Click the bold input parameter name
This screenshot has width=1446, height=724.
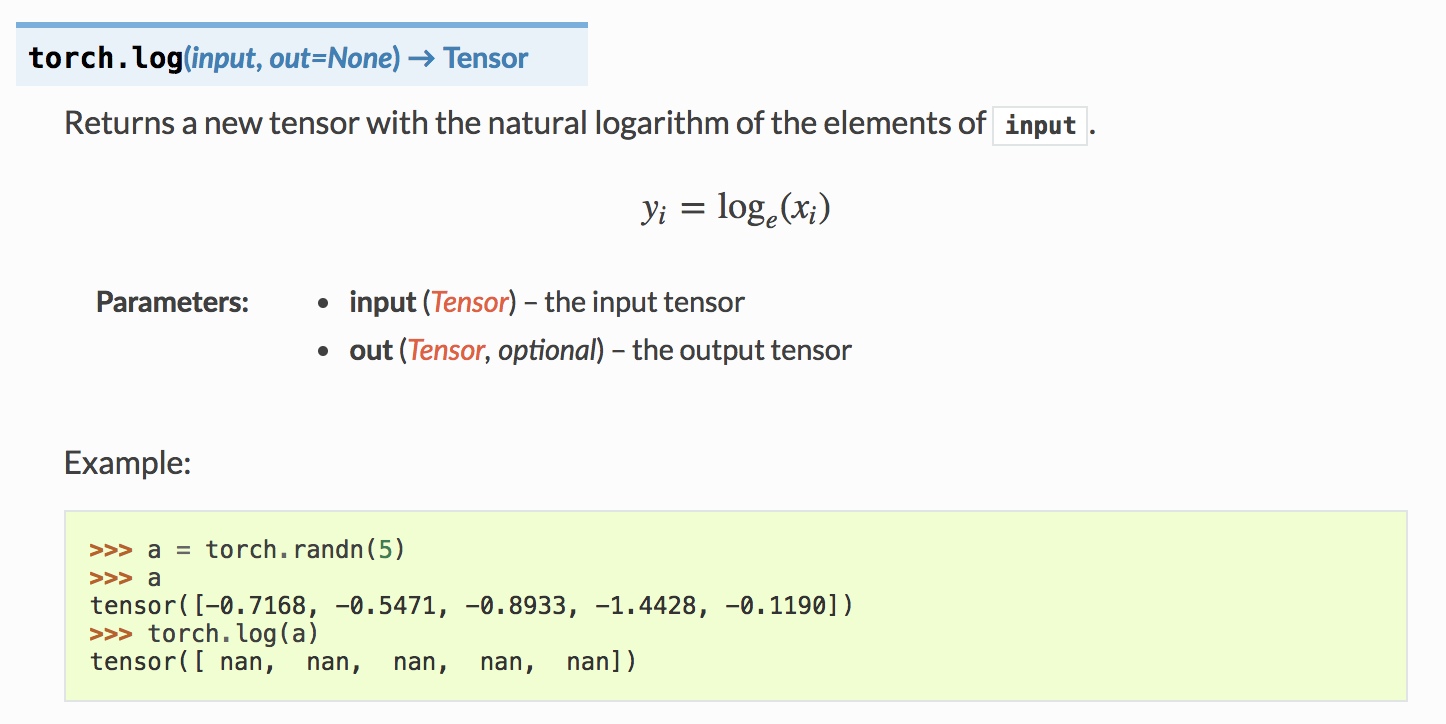coord(382,302)
